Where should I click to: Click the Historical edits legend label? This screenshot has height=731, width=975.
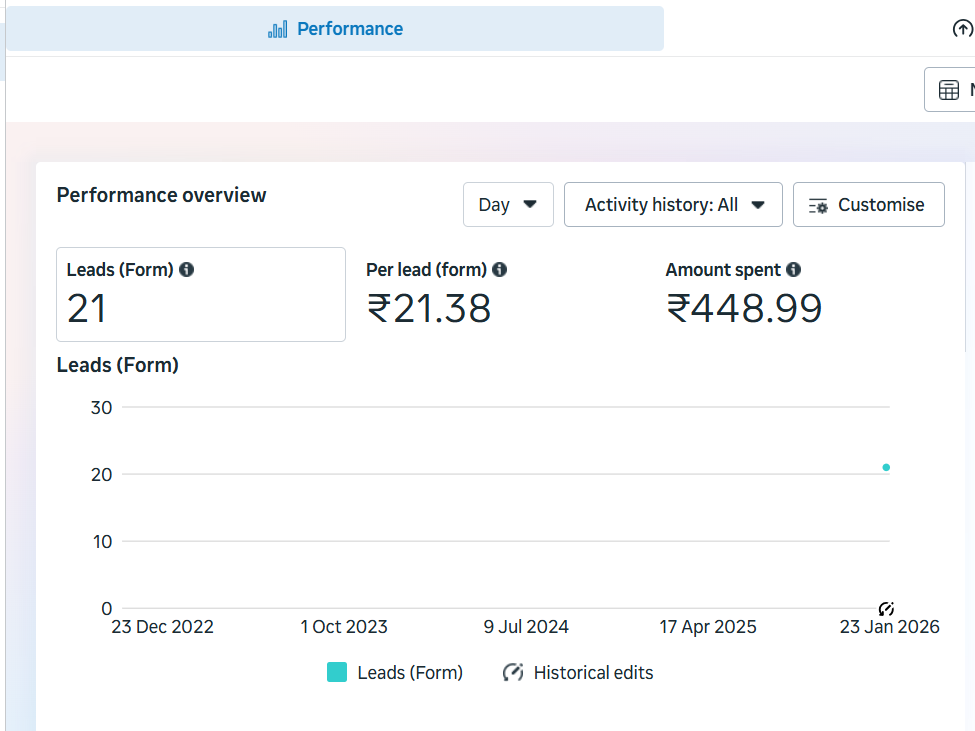click(x=593, y=673)
